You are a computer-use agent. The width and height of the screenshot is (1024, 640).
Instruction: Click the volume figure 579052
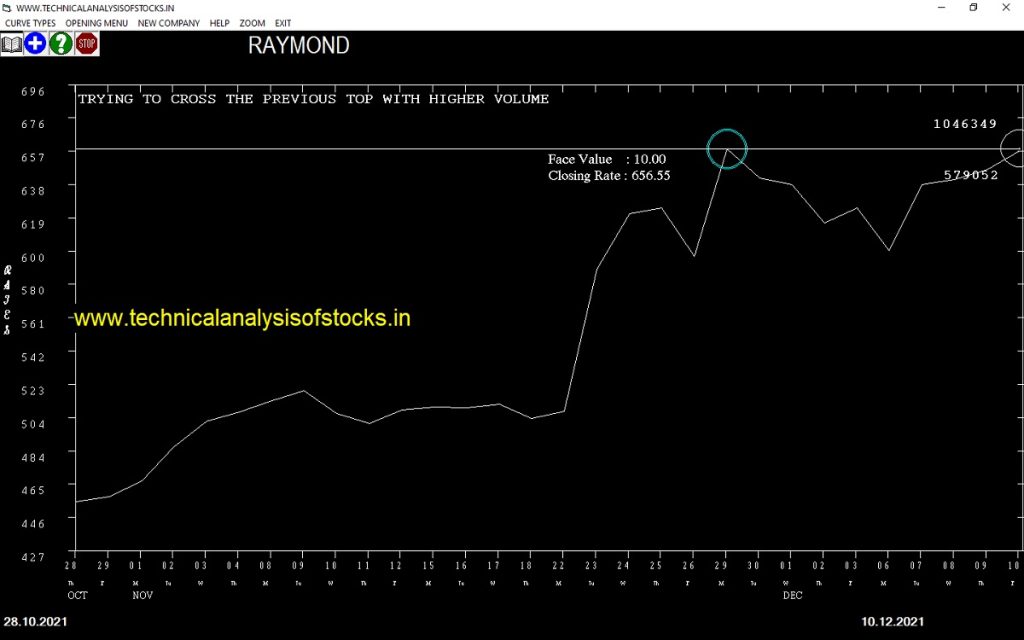[x=971, y=175]
